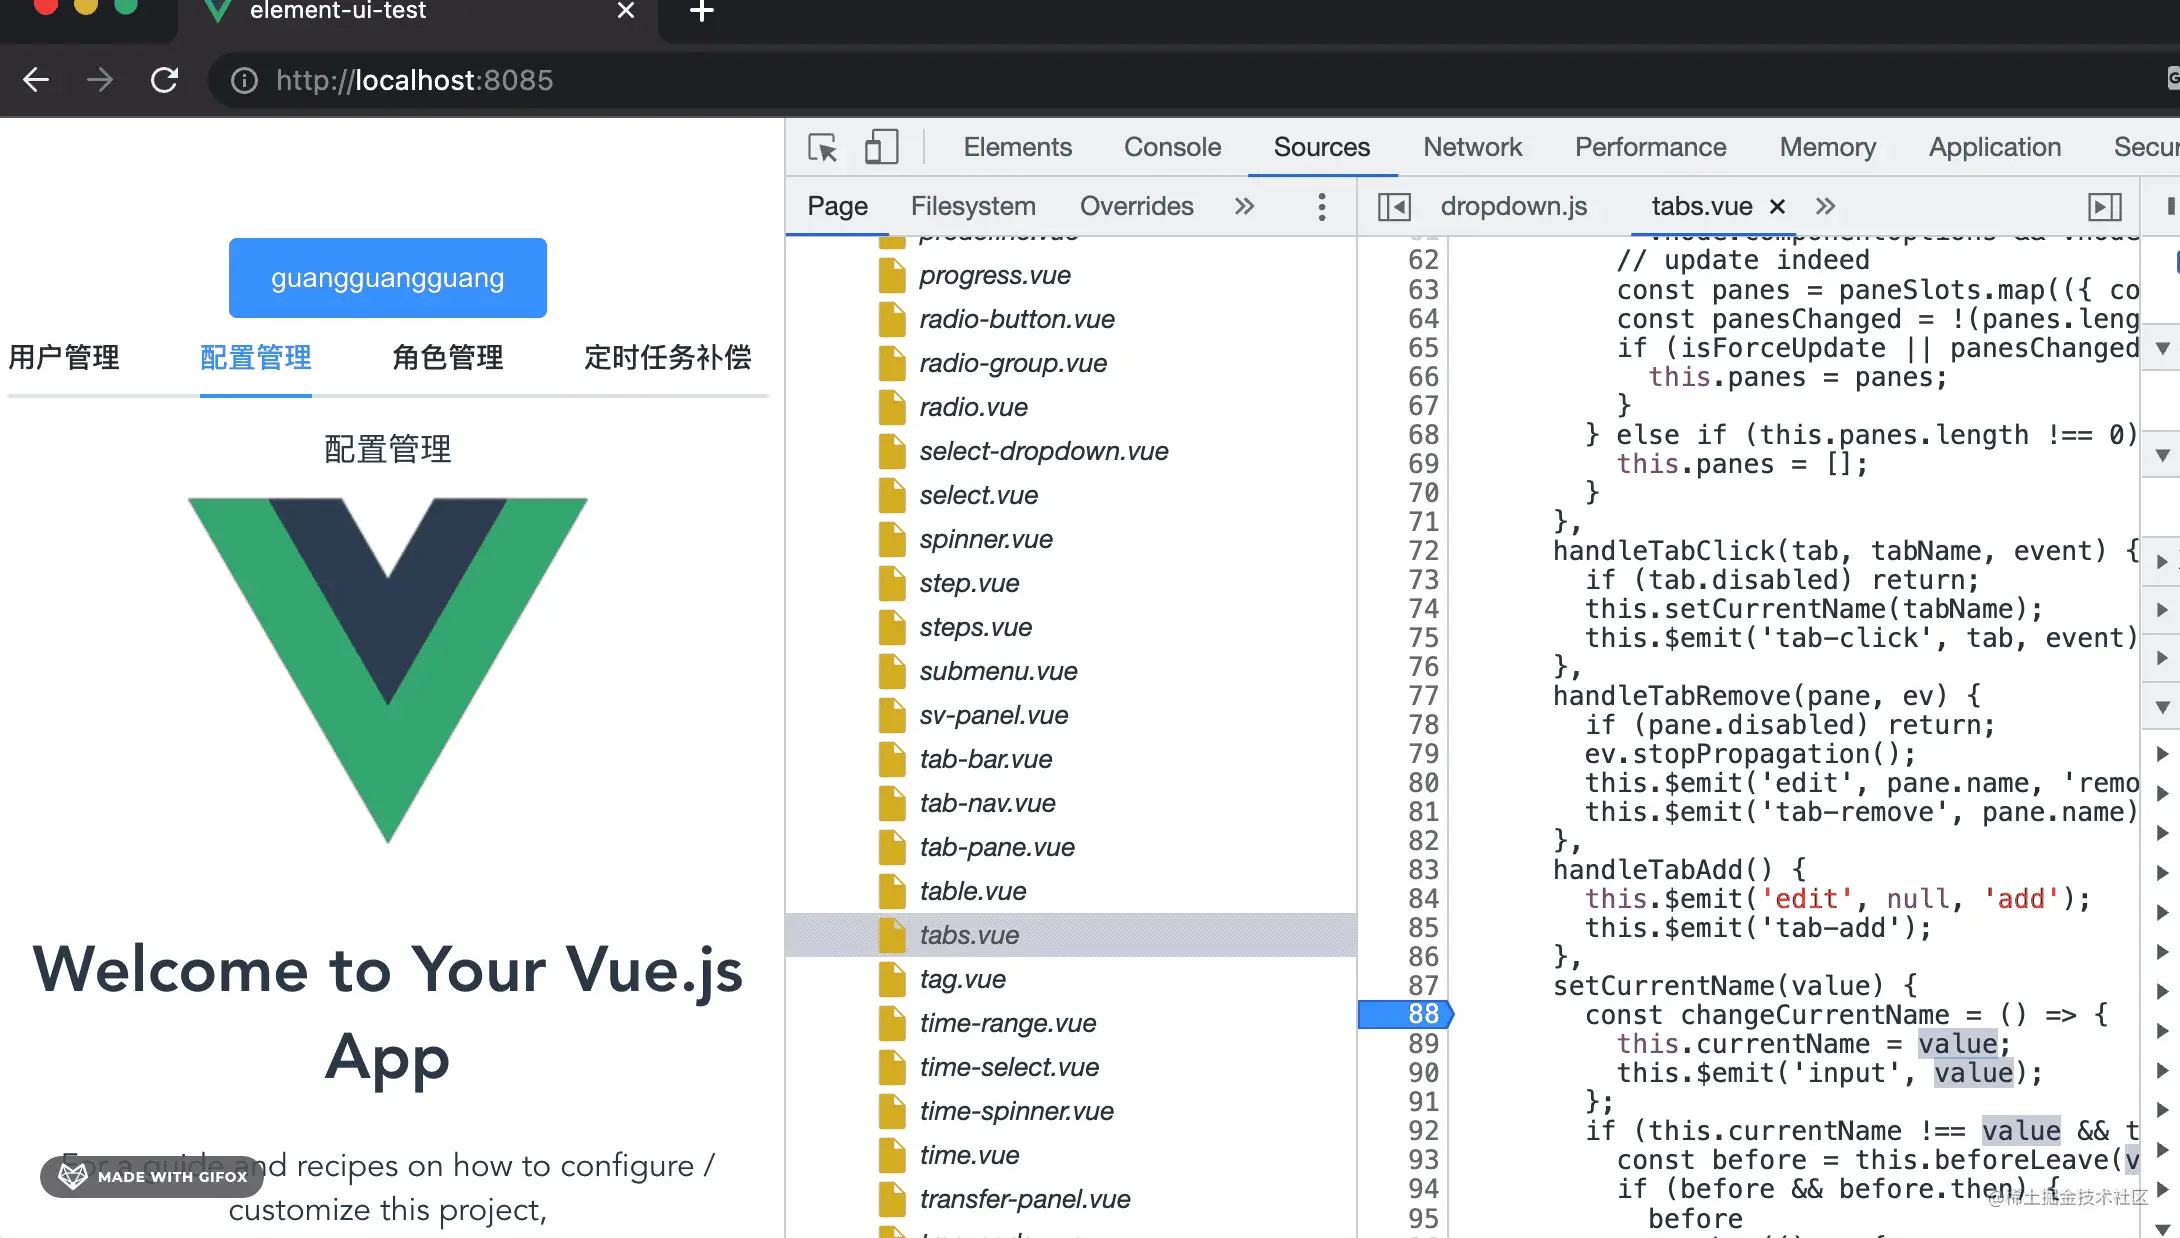
Task: Show more open files chevron
Action: click(x=1826, y=207)
